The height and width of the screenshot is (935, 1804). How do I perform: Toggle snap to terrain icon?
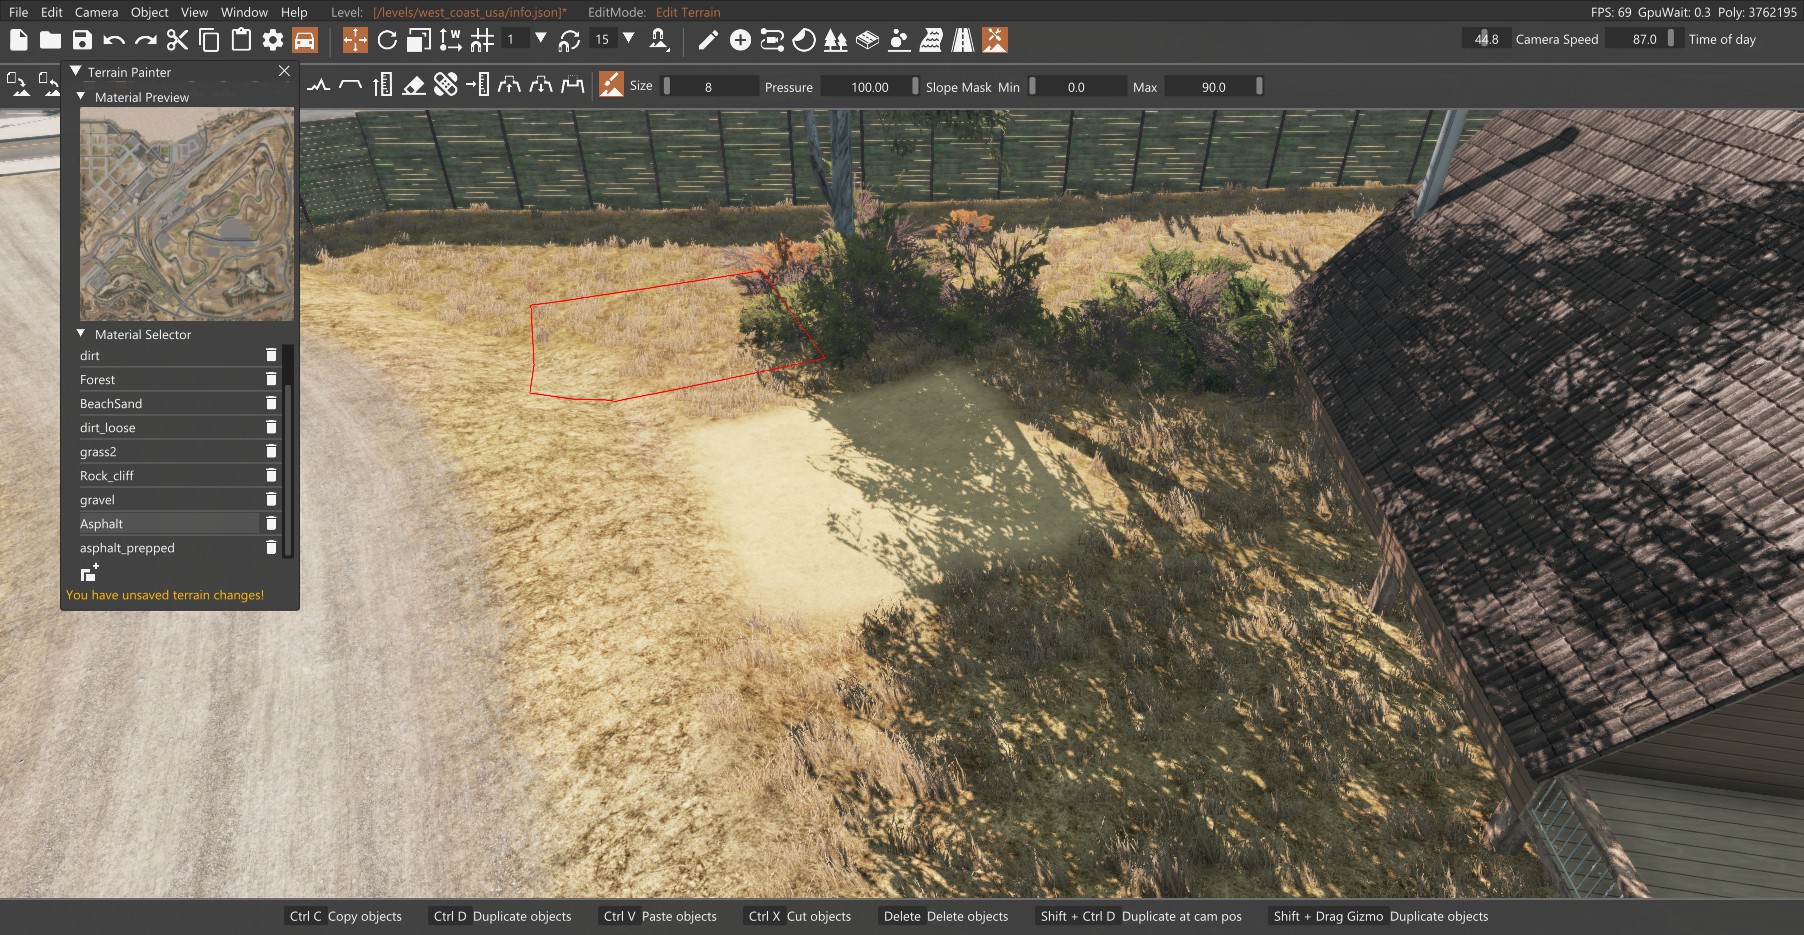(x=659, y=40)
